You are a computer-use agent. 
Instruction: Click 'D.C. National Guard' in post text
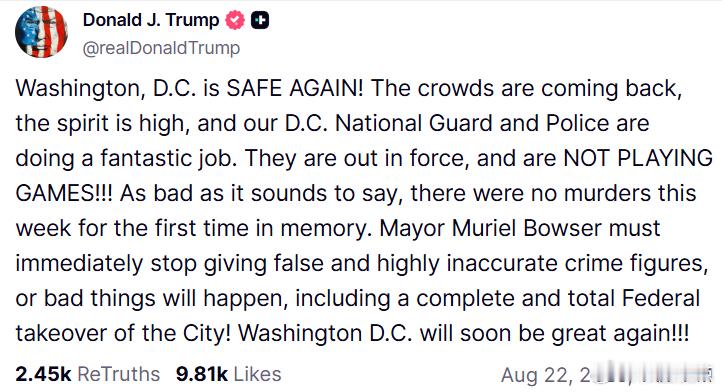pos(390,123)
